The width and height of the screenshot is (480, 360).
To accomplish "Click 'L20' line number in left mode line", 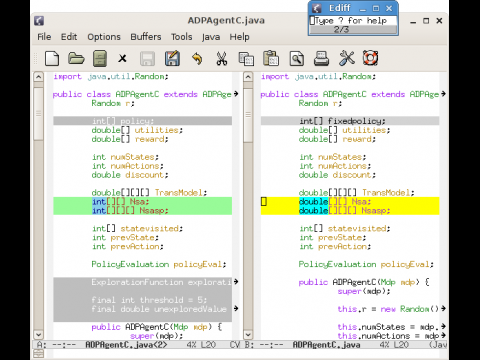I will [208, 345].
